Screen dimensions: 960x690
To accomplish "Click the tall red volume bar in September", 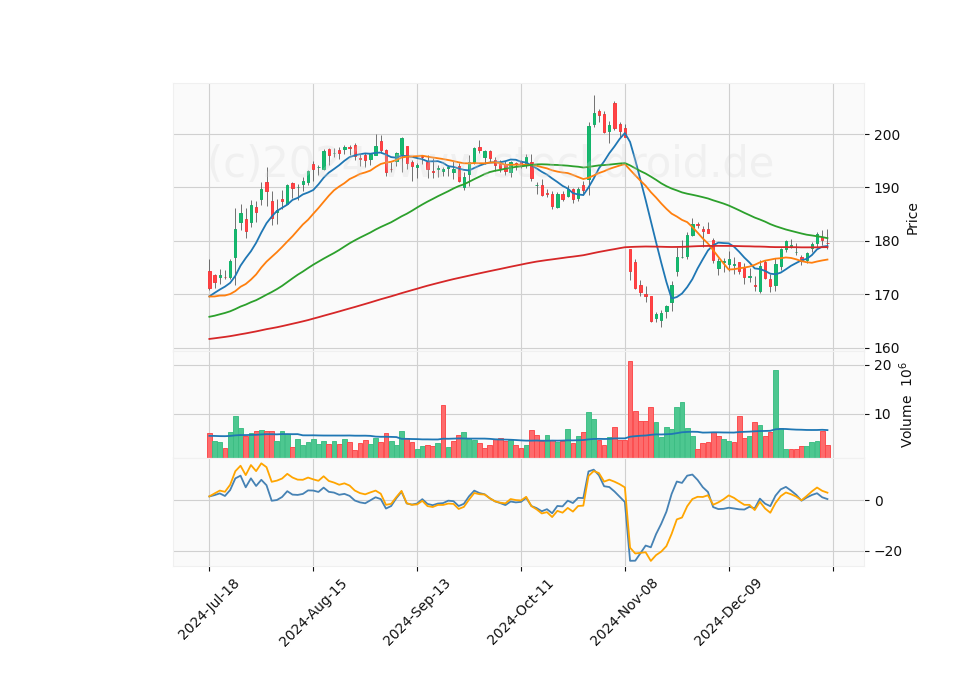I will point(443,432).
